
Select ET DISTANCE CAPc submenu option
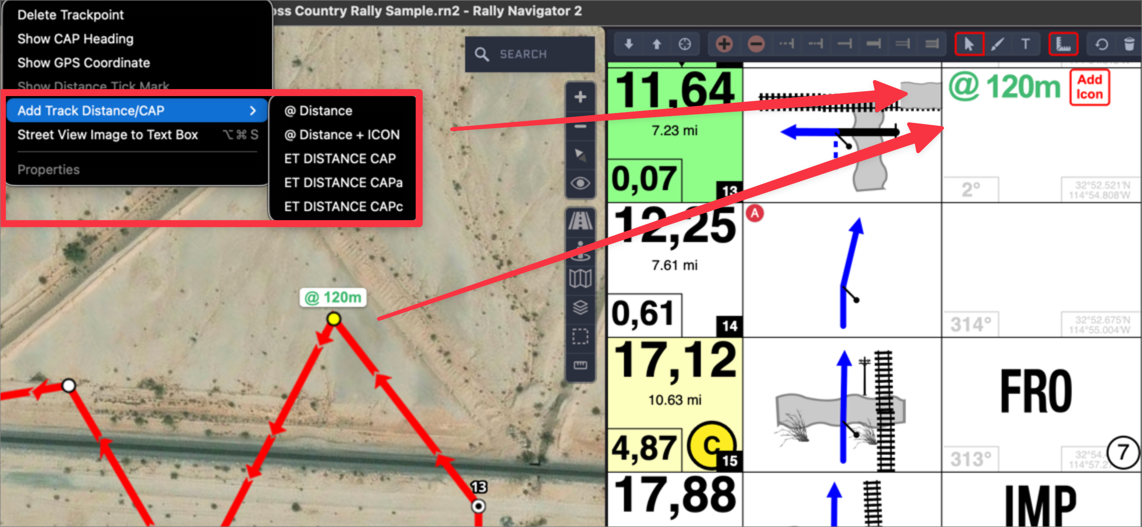pyautogui.click(x=344, y=206)
